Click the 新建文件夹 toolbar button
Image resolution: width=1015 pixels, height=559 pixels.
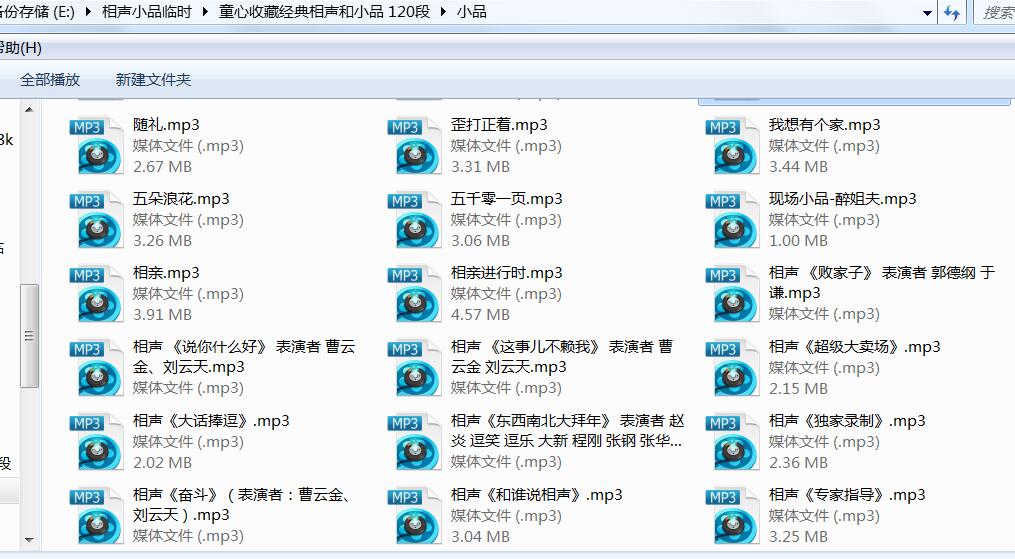coord(153,80)
